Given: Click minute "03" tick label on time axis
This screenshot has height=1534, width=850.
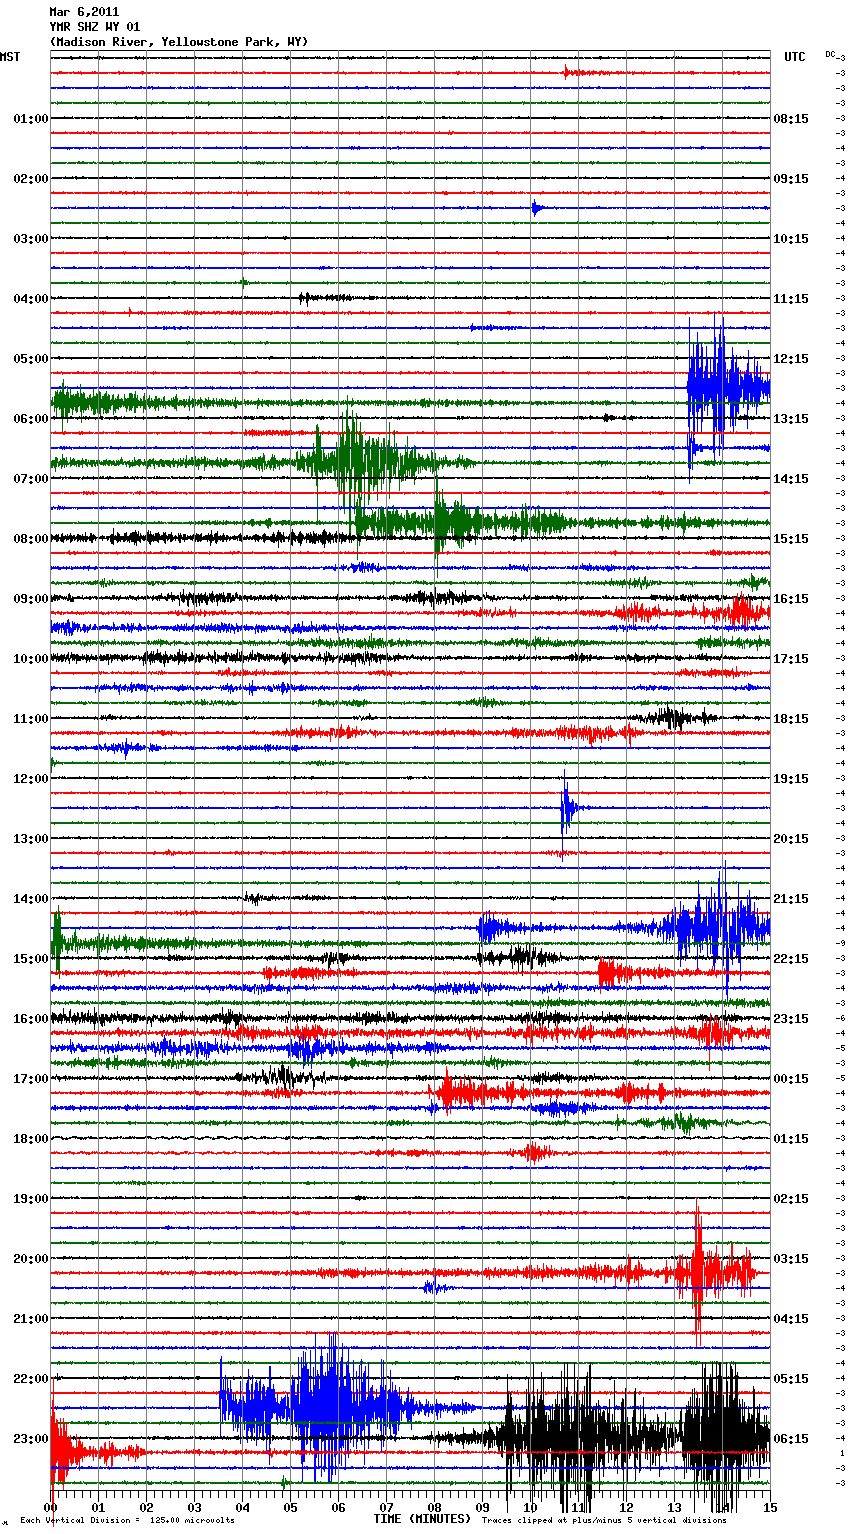Looking at the screenshot, I should coord(194,1507).
